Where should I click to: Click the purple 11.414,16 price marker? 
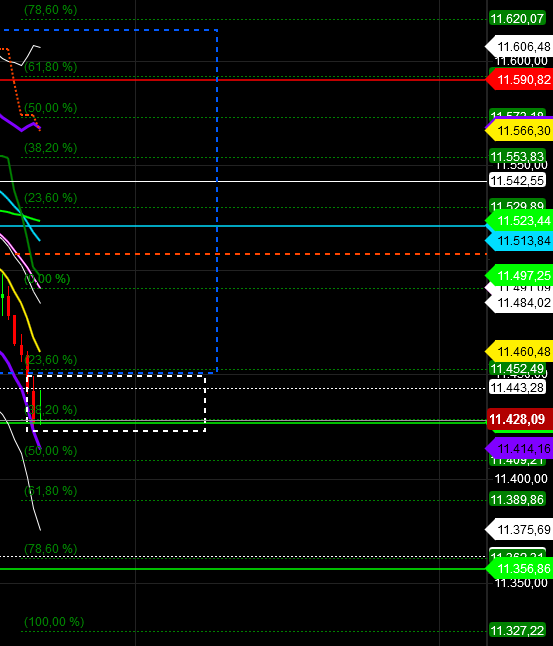click(x=519, y=448)
